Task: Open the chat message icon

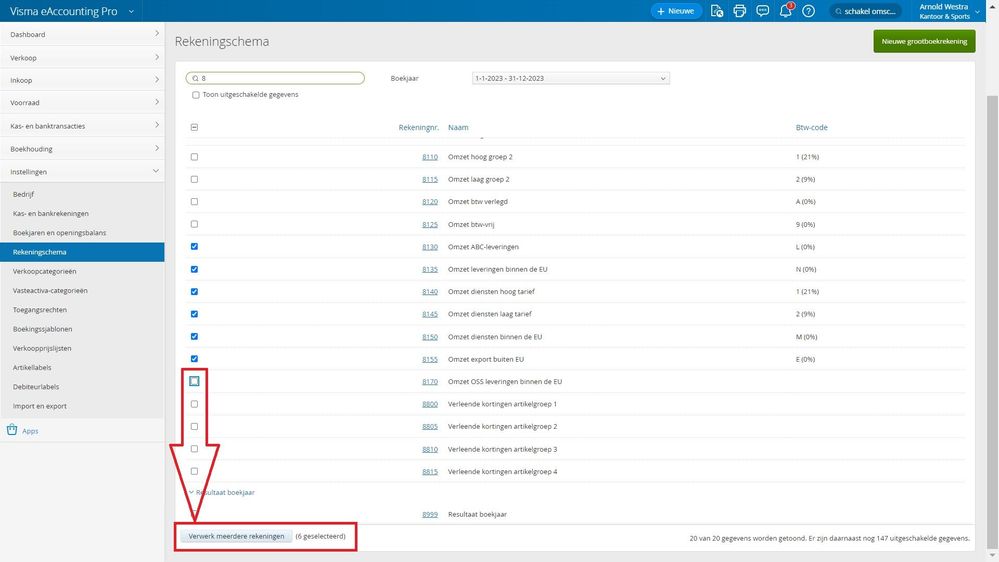Action: tap(762, 11)
